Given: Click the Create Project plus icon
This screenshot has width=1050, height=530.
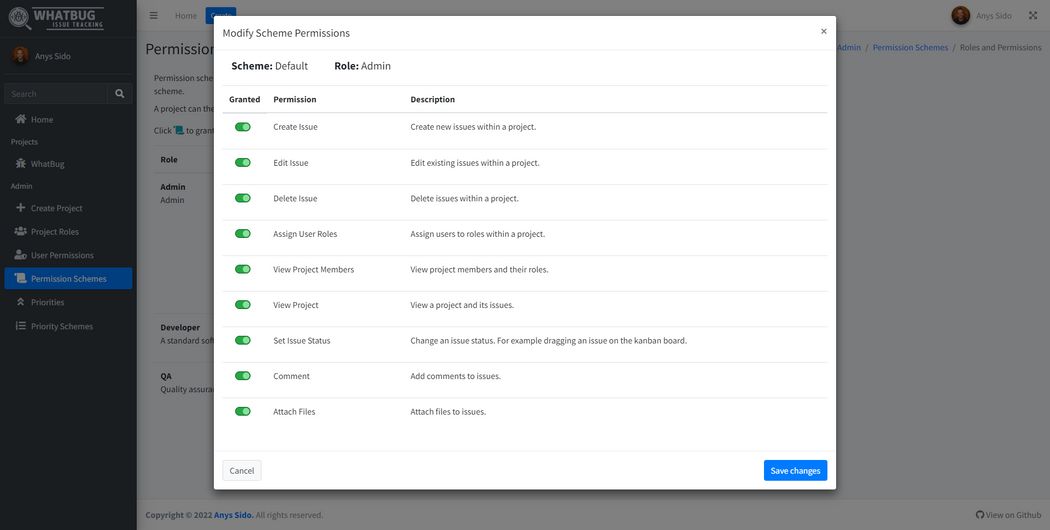Looking at the screenshot, I should (x=20, y=208).
